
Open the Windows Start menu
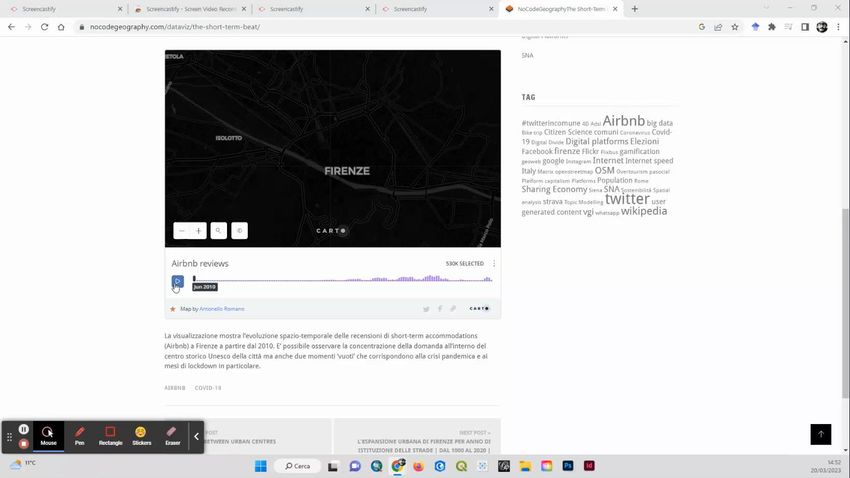pos(261,466)
